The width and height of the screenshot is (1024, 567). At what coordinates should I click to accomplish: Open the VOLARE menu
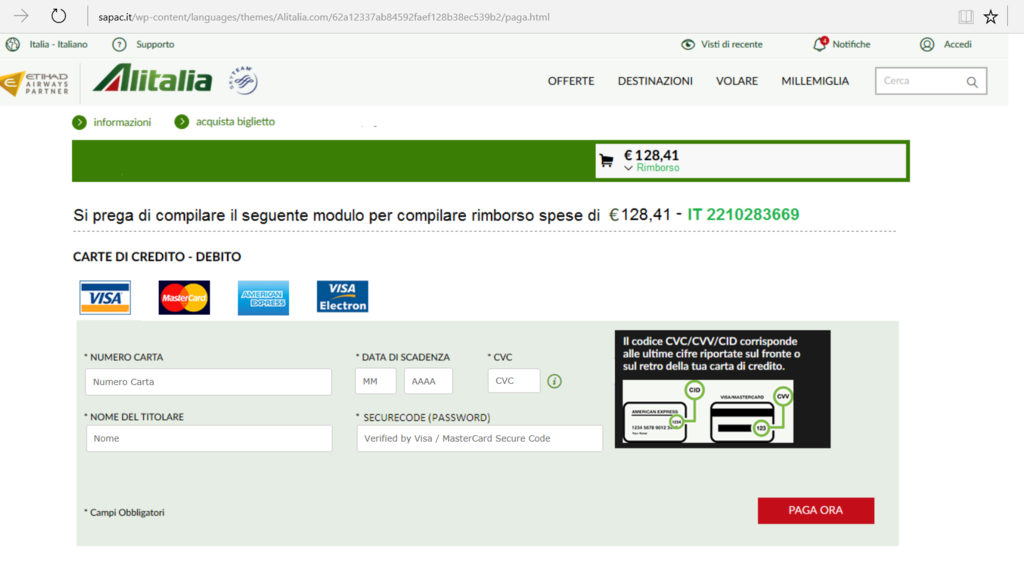737,81
